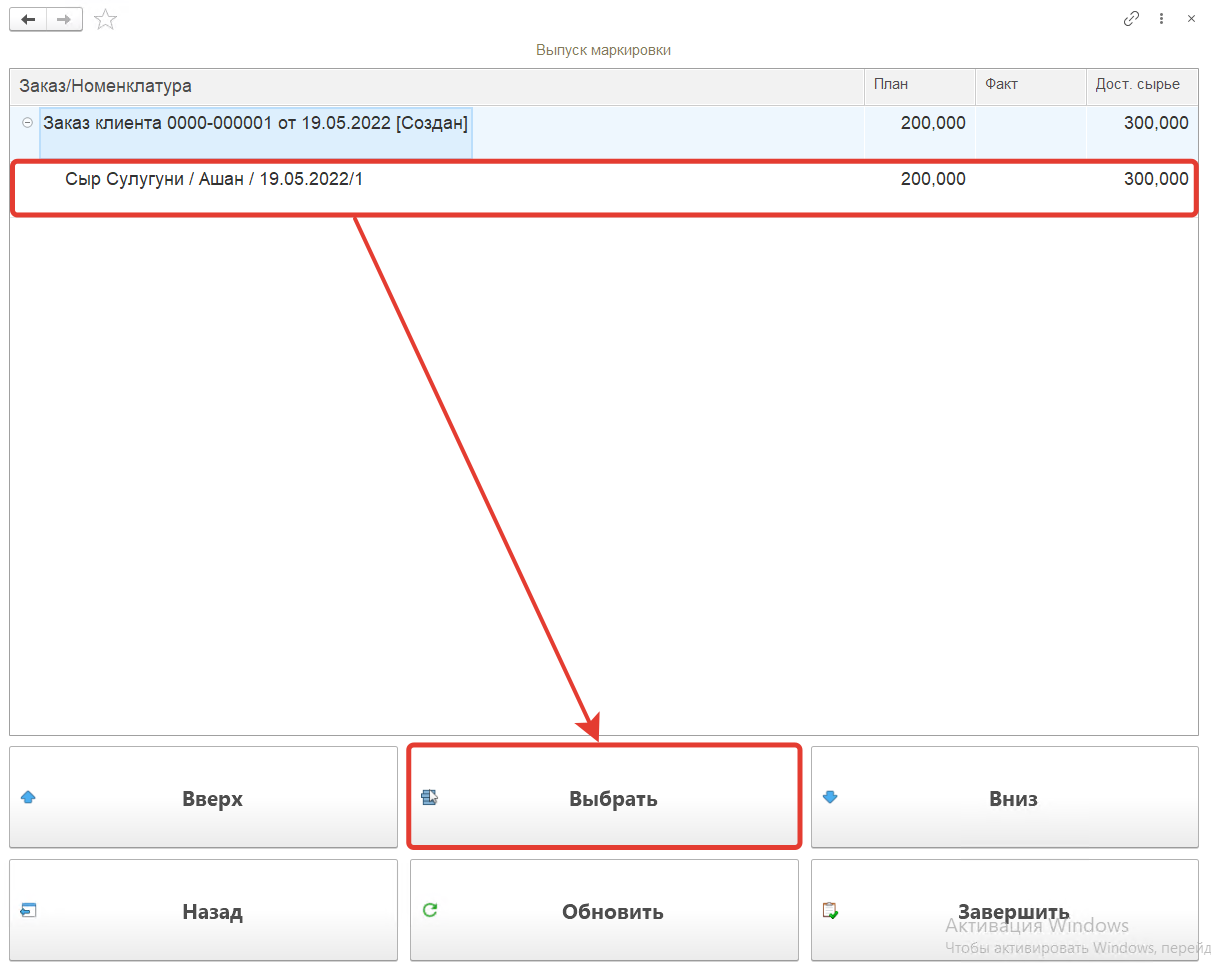Add page to favorites with star icon
1211x964 pixels.
[105, 19]
